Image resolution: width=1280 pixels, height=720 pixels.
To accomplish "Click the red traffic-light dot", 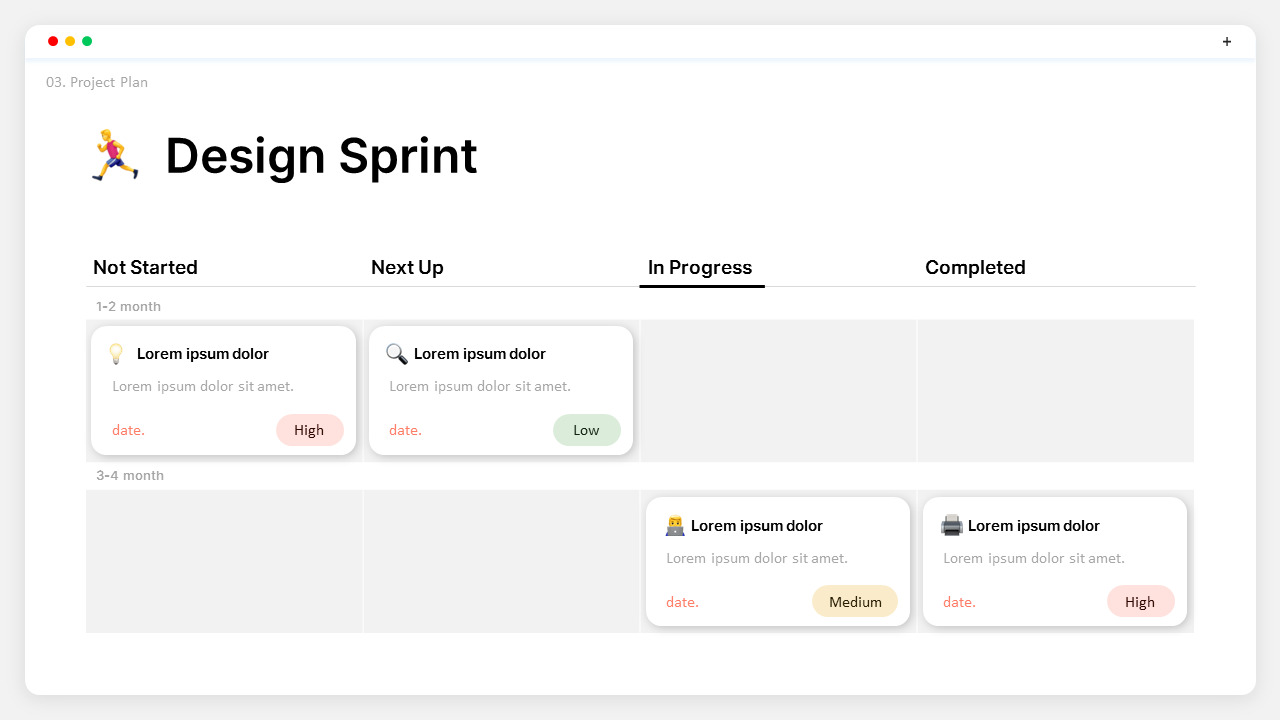I will (52, 41).
